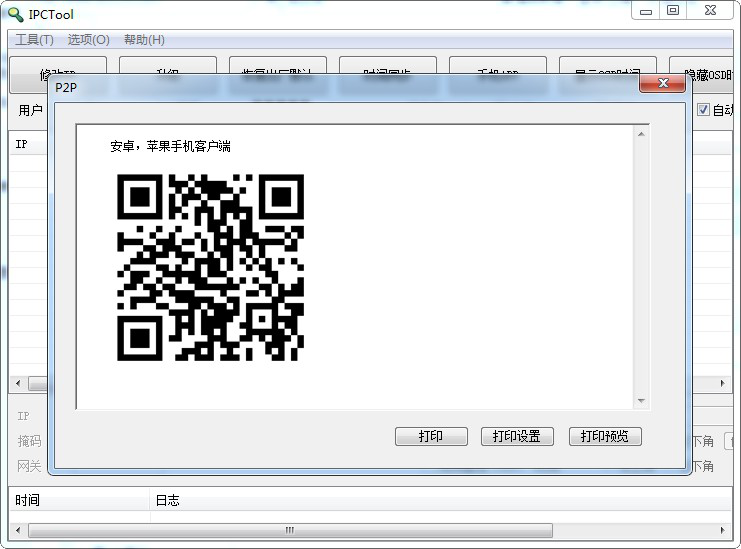Viewport: 741px width, 549px height.
Task: Click the log horizontal scrollbar thumb
Action: click(x=290, y=530)
